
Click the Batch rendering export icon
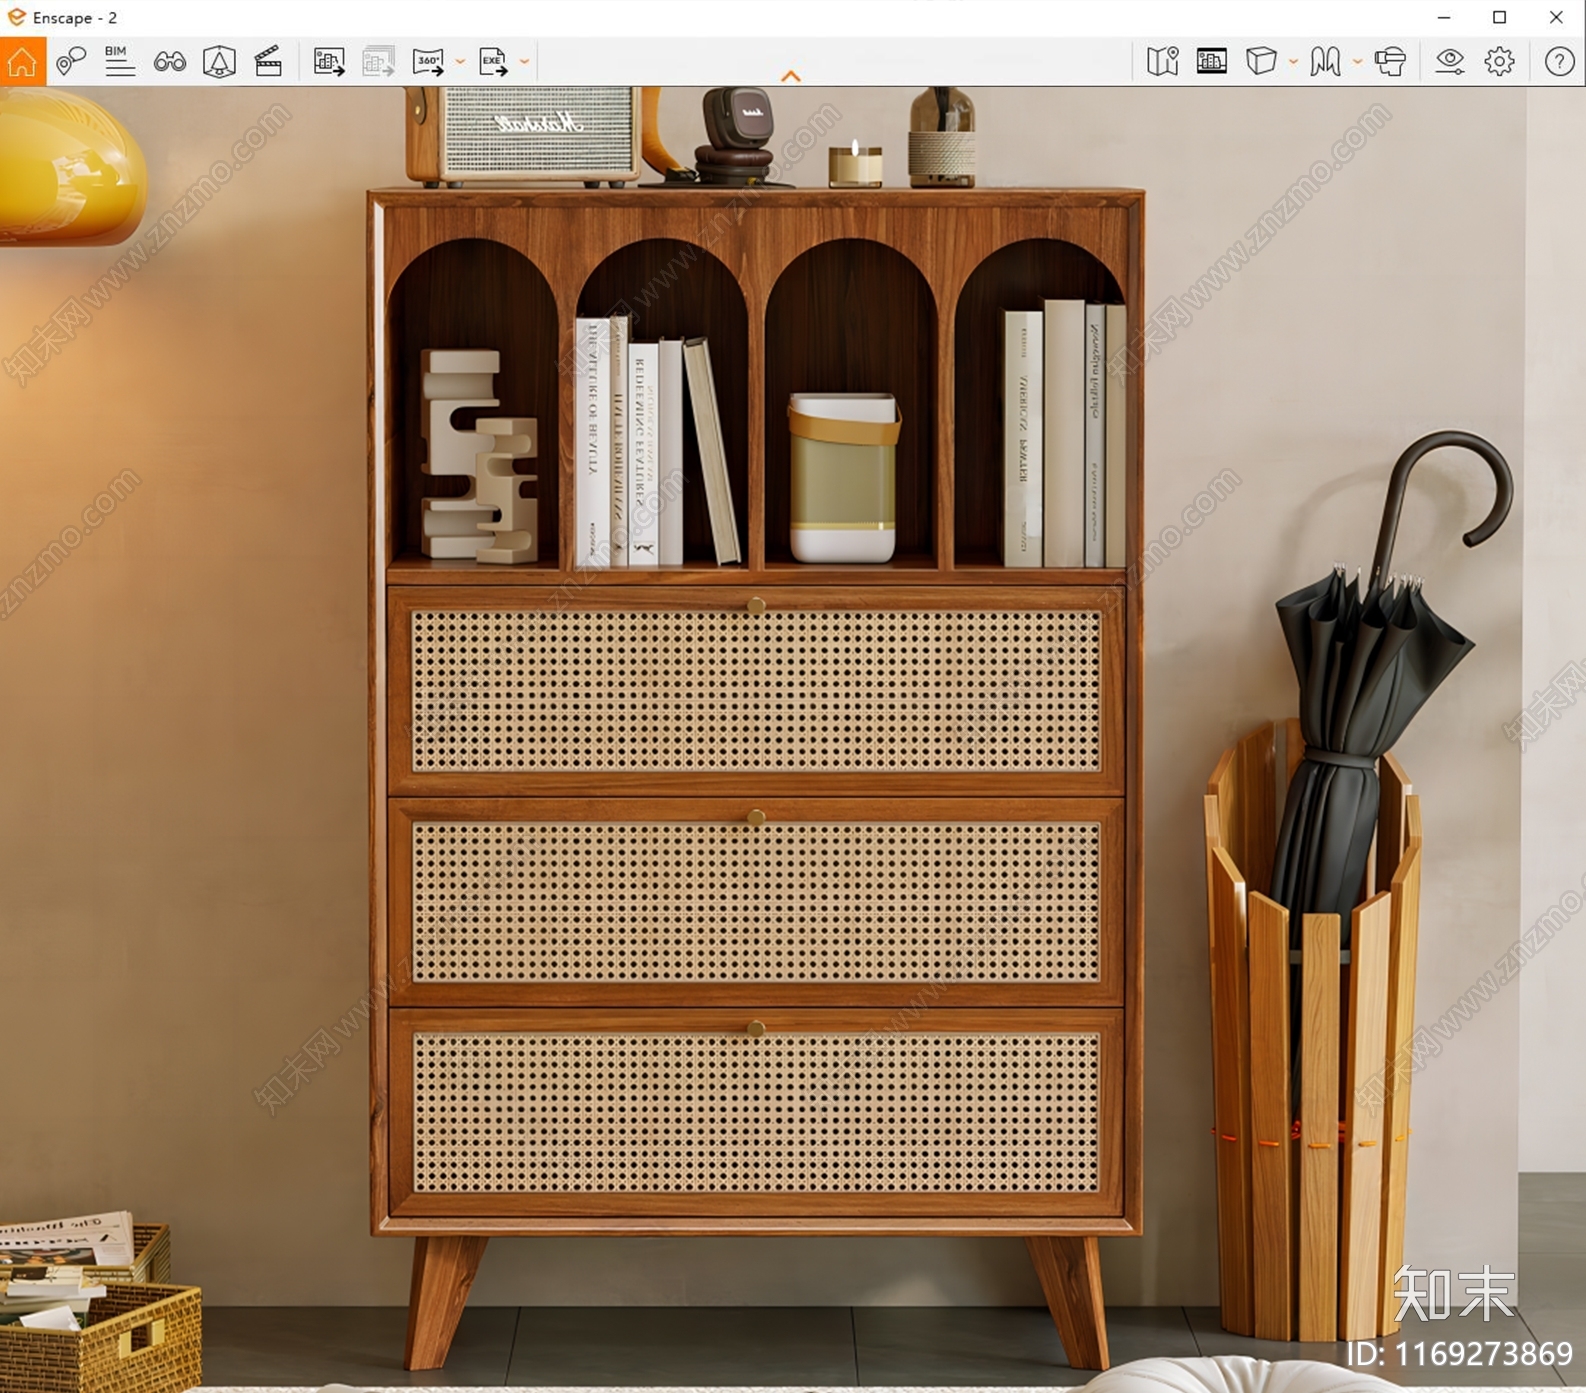click(x=379, y=62)
